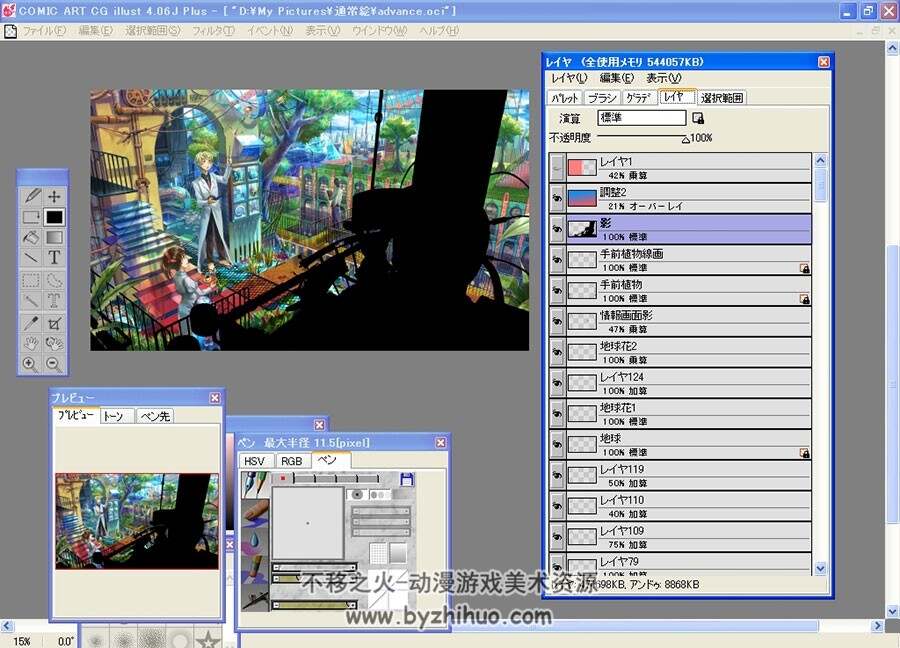Hide the レイヤ124 layer
This screenshot has height=648, width=900.
(x=557, y=383)
